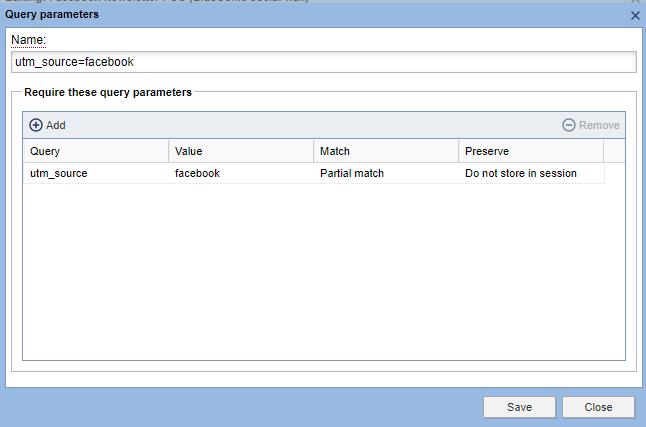The image size is (646, 427).
Task: Click the Query parameters dialog title
Action: (53, 15)
